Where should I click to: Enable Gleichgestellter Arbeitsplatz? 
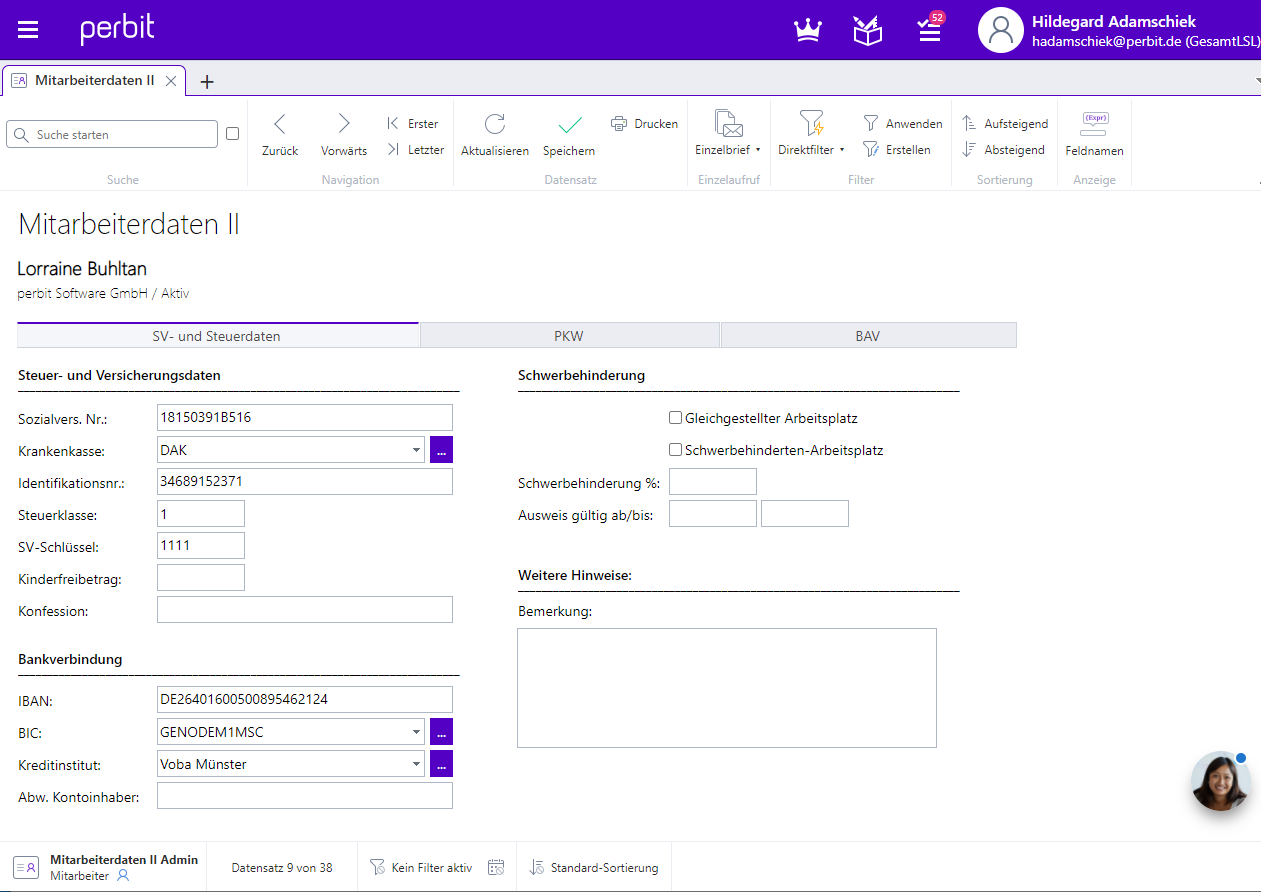675,417
